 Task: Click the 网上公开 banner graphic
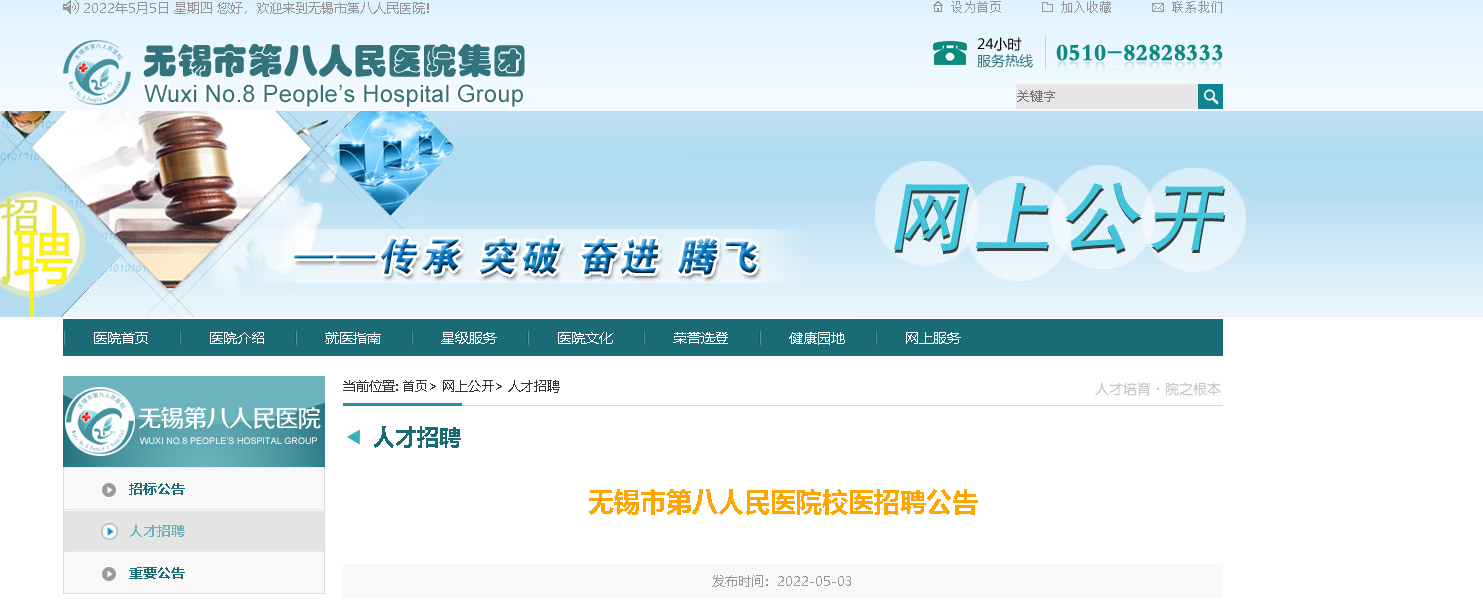[x=1060, y=220]
